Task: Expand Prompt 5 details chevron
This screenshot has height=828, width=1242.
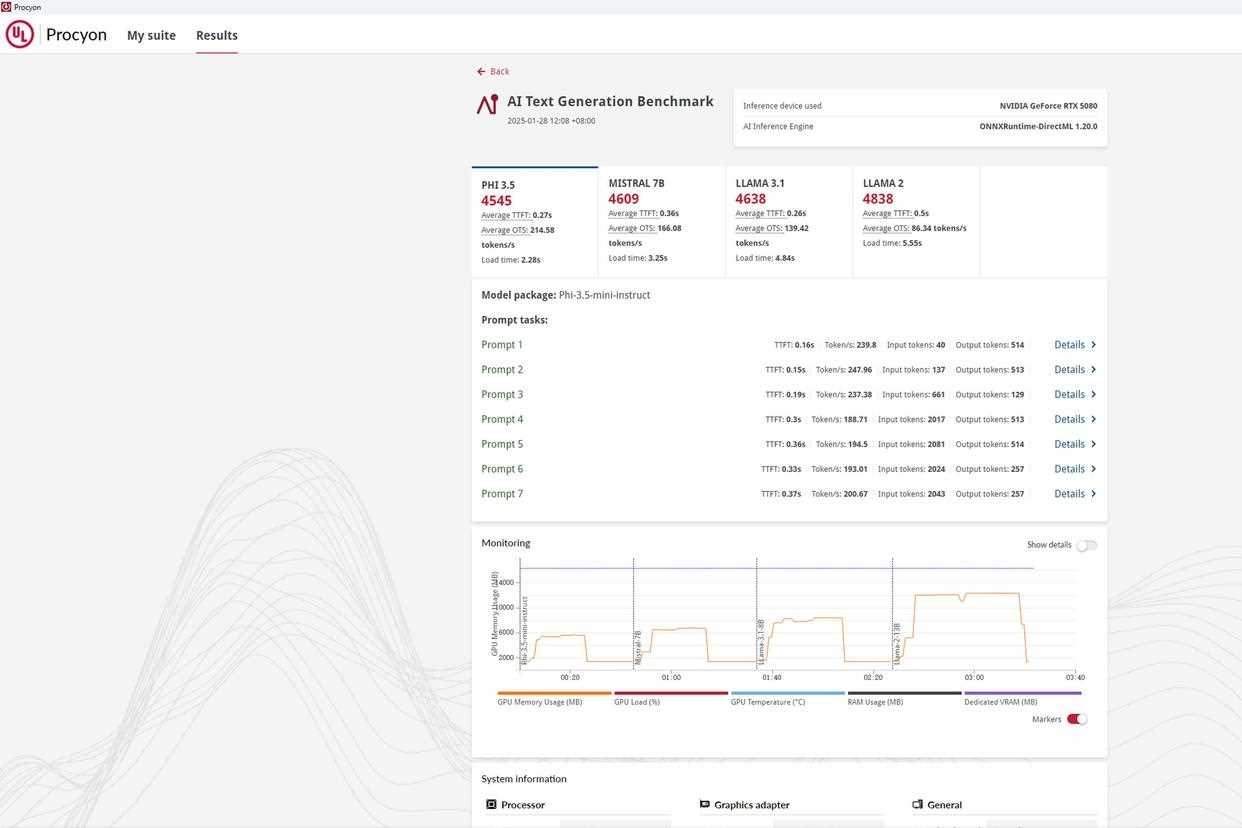Action: [x=1094, y=445]
